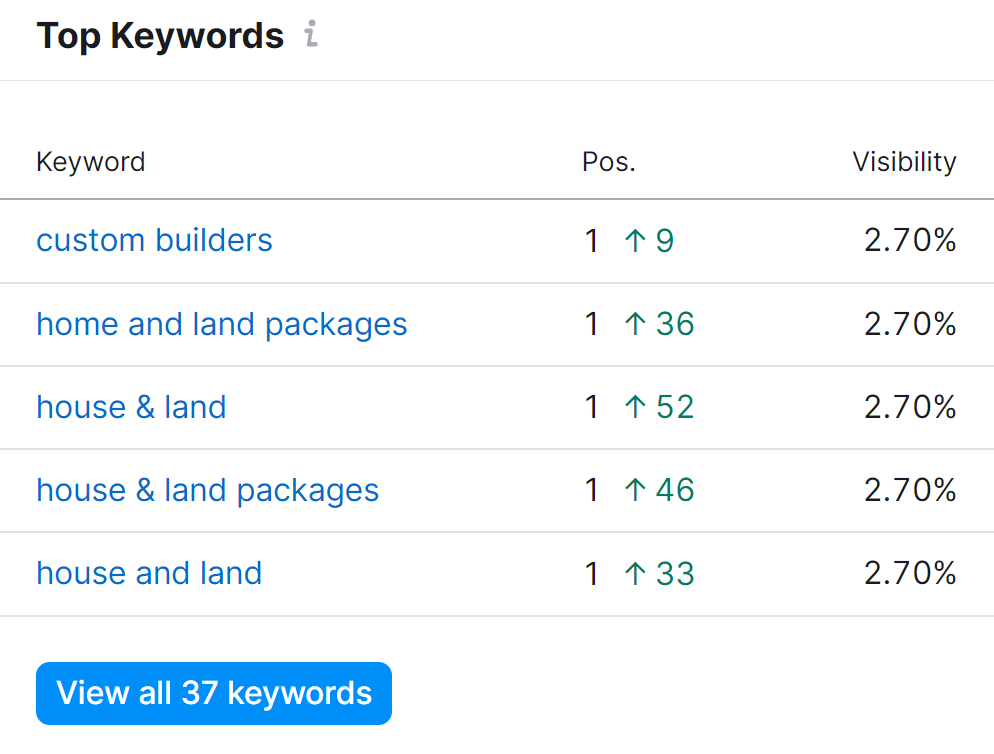The height and width of the screenshot is (754, 994).
Task: Click the up arrow next to 9
Action: click(x=635, y=241)
